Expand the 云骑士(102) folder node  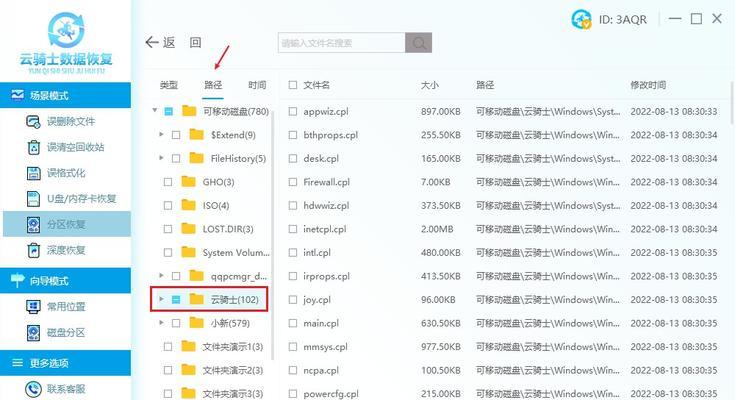161,299
